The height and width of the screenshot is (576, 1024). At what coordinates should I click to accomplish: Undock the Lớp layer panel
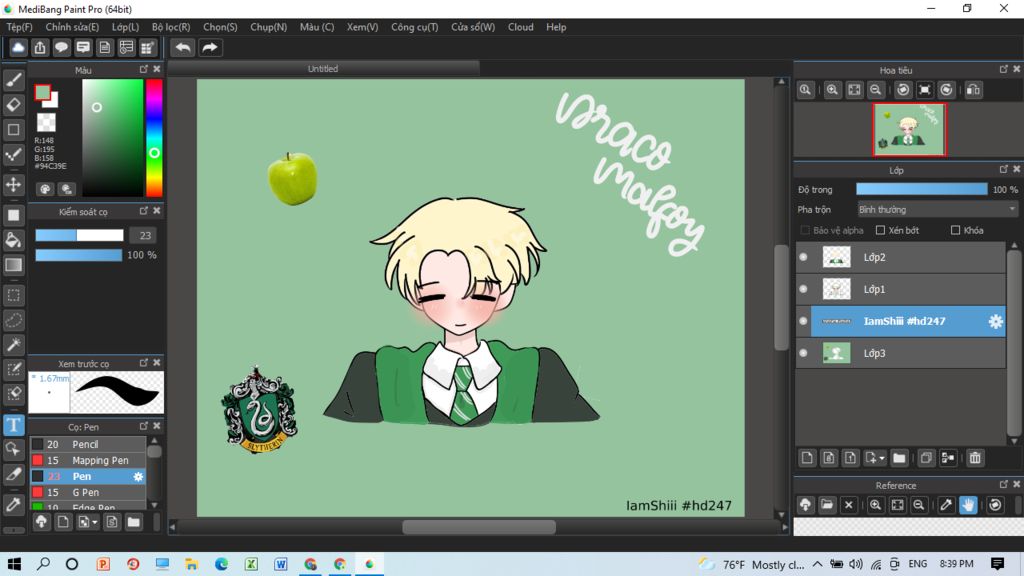pos(1004,169)
